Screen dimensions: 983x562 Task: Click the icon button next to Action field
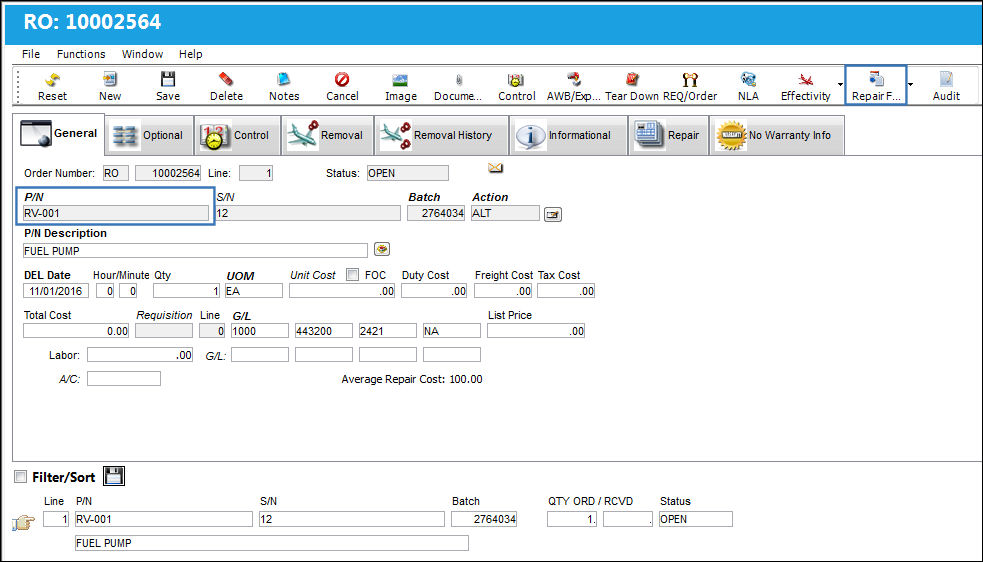coord(552,215)
